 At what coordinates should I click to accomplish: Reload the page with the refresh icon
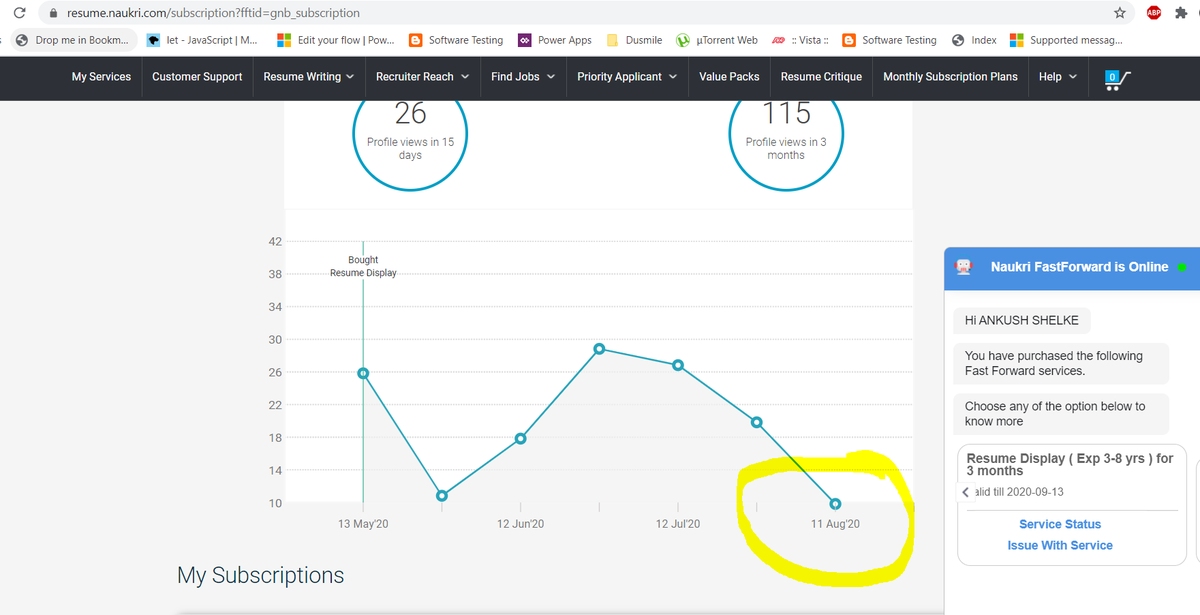click(x=18, y=13)
